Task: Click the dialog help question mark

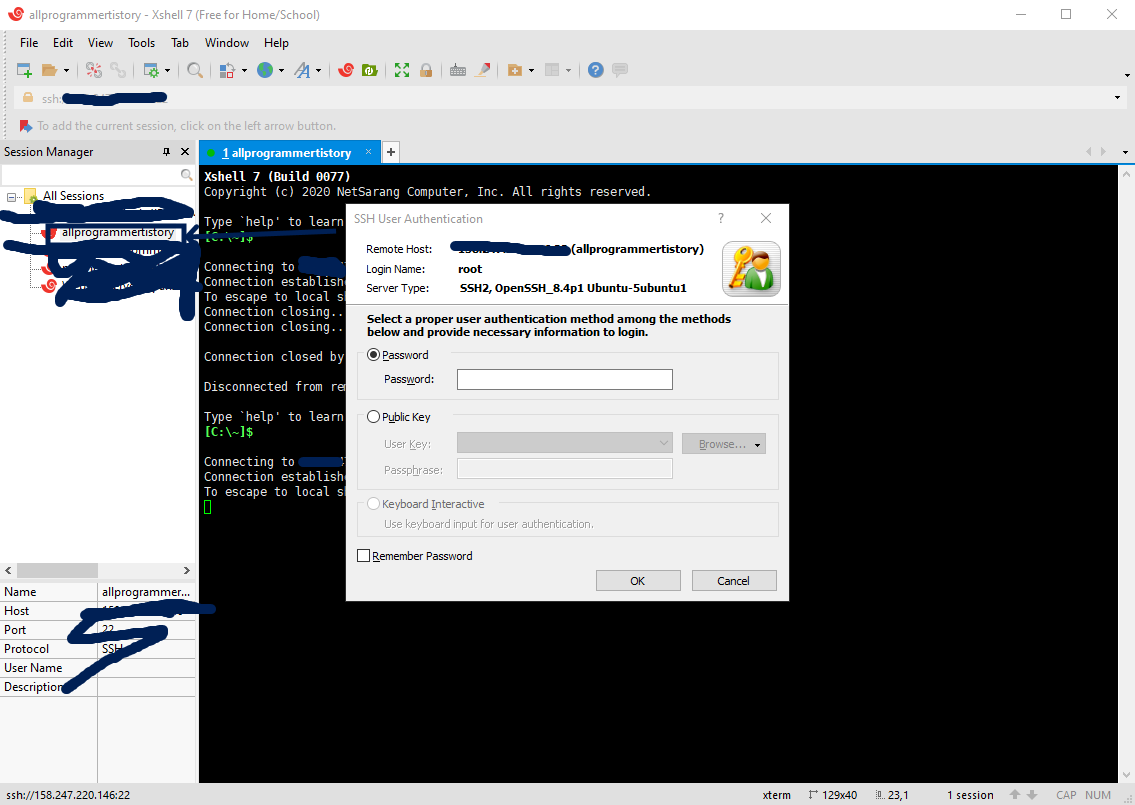Action: click(x=720, y=219)
